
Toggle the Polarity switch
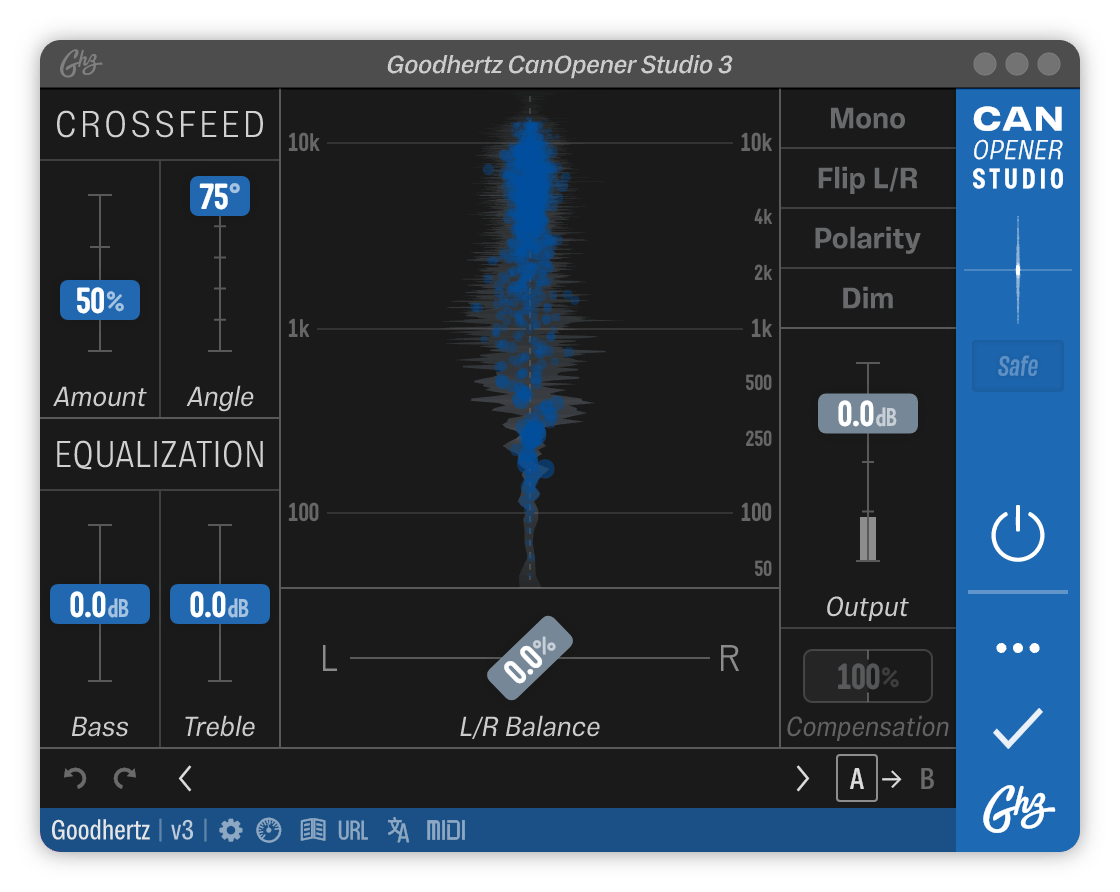click(867, 239)
